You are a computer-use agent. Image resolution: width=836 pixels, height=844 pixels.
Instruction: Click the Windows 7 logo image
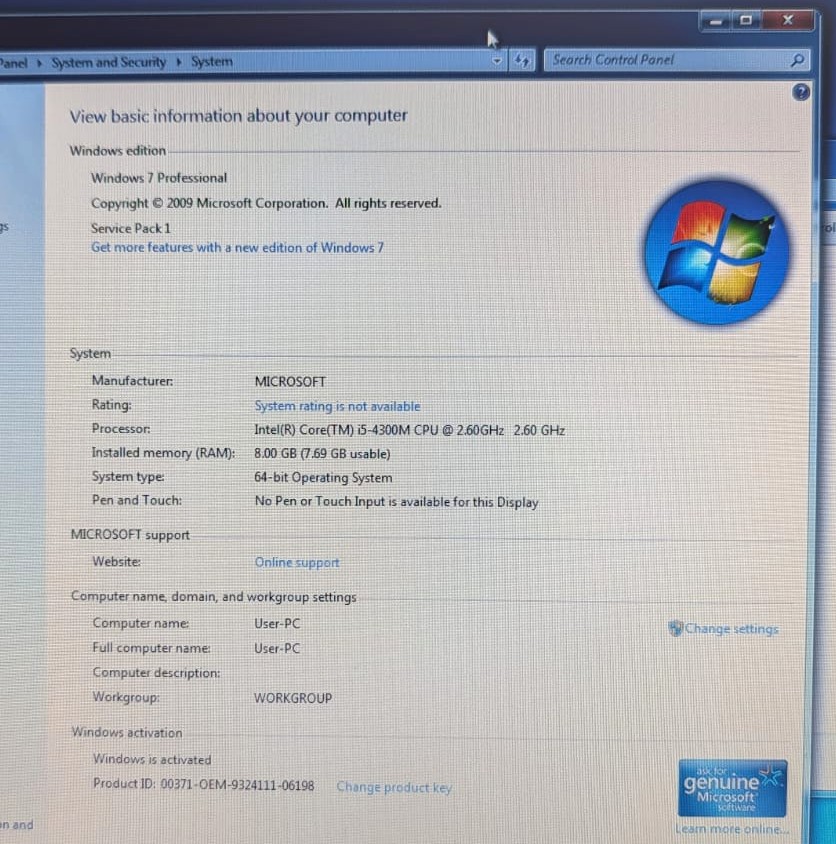716,252
